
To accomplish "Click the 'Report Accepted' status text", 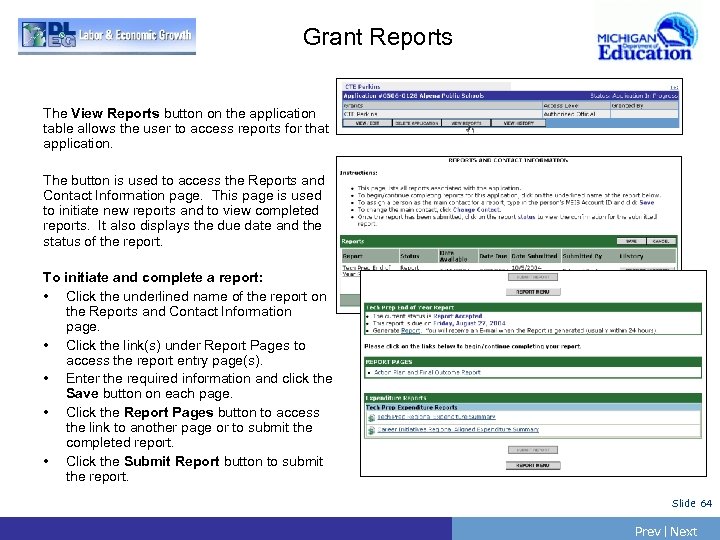I will [458, 316].
